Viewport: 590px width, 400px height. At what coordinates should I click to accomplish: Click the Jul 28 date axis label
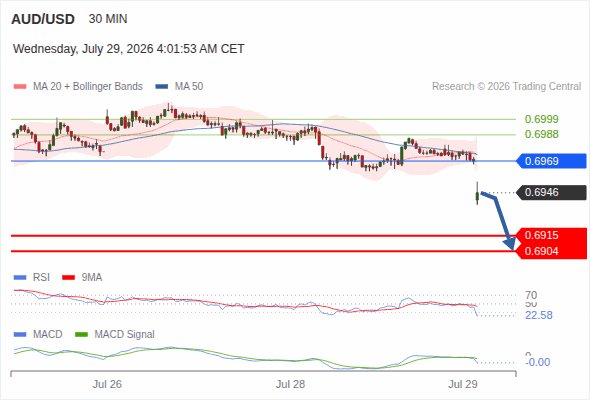pos(290,384)
